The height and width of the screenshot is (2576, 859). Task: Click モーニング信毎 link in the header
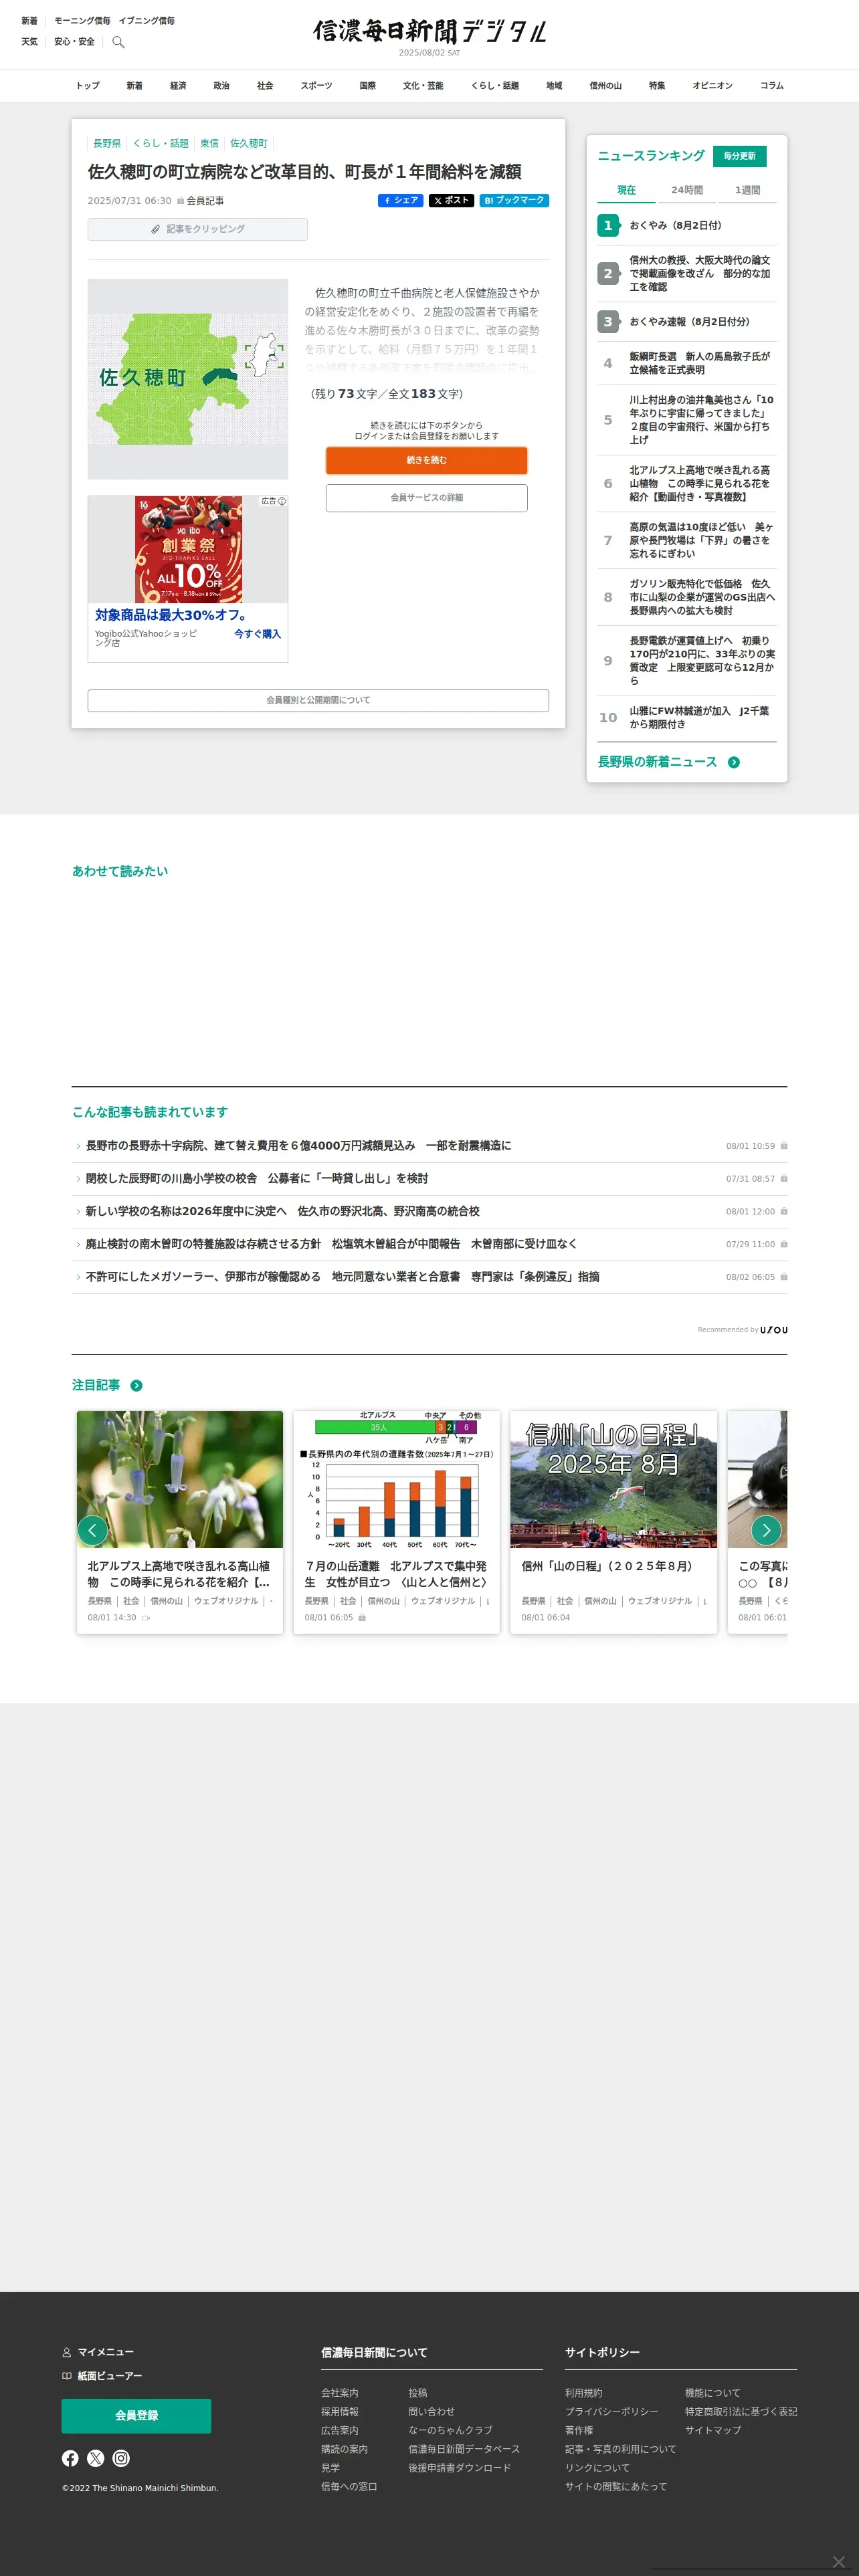tap(82, 21)
